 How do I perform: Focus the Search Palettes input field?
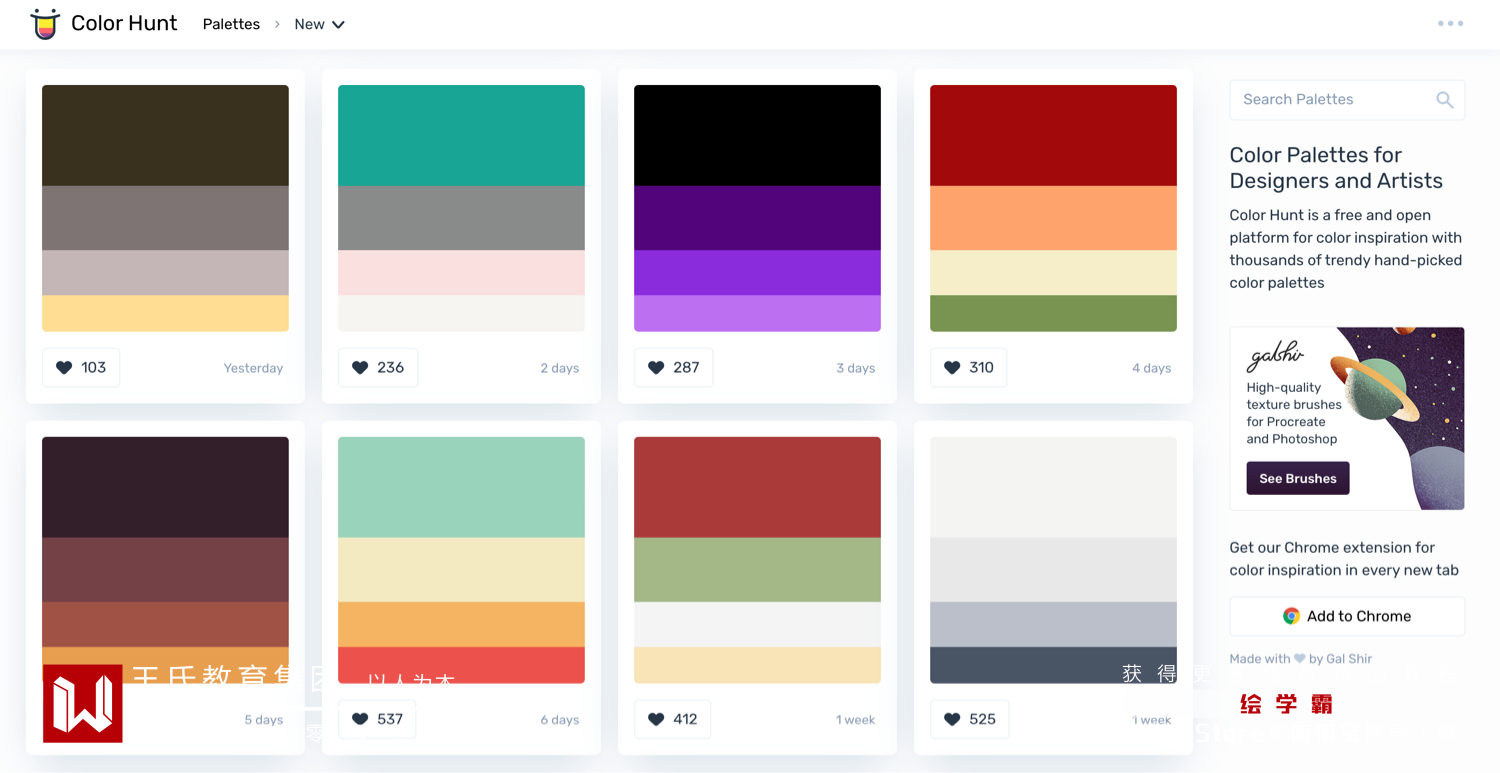tap(1347, 100)
